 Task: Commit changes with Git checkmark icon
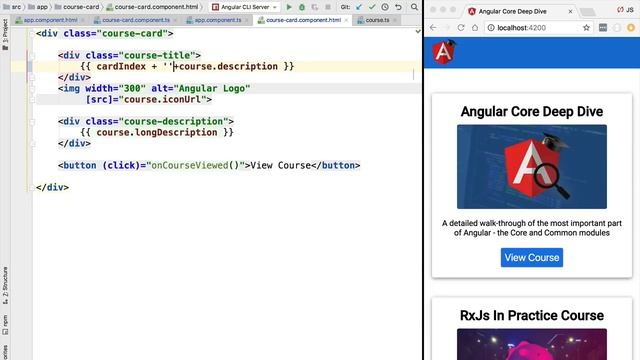[372, 7]
